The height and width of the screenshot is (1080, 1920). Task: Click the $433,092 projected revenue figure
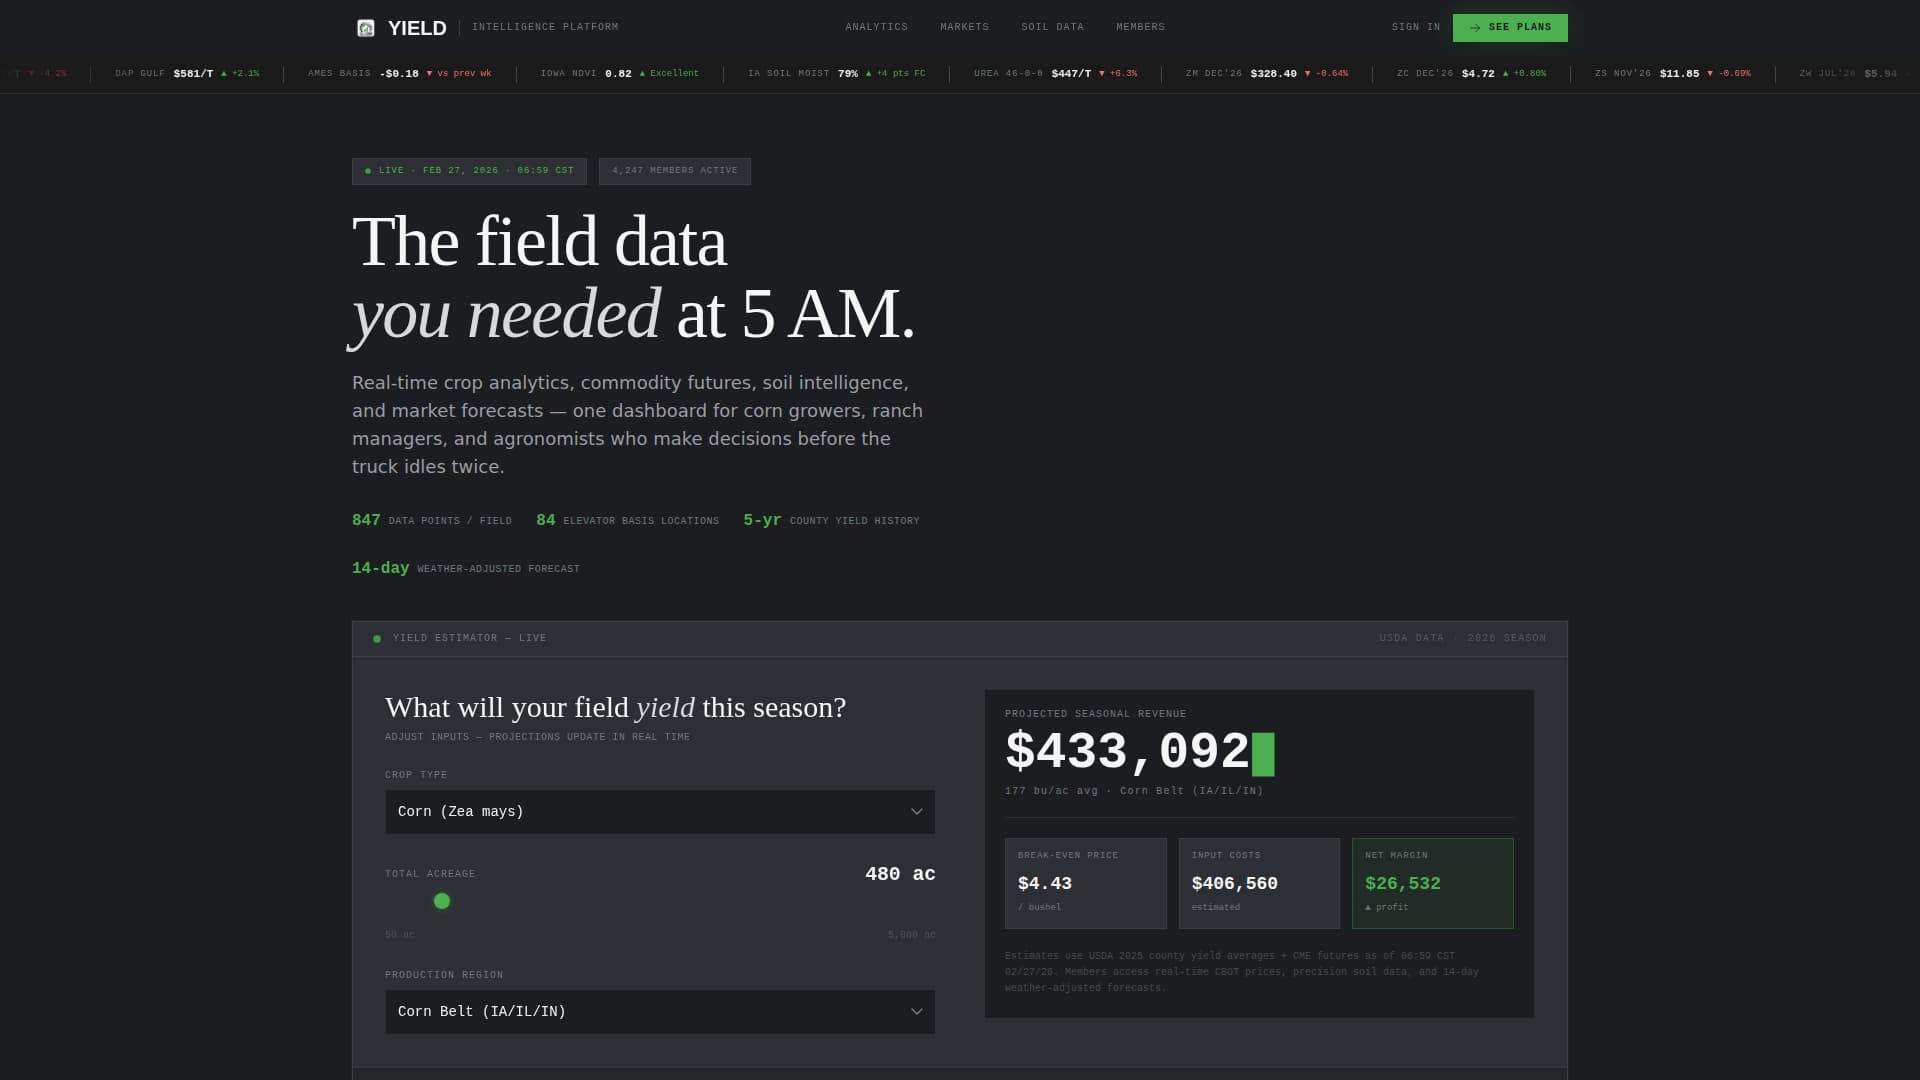[1127, 752]
